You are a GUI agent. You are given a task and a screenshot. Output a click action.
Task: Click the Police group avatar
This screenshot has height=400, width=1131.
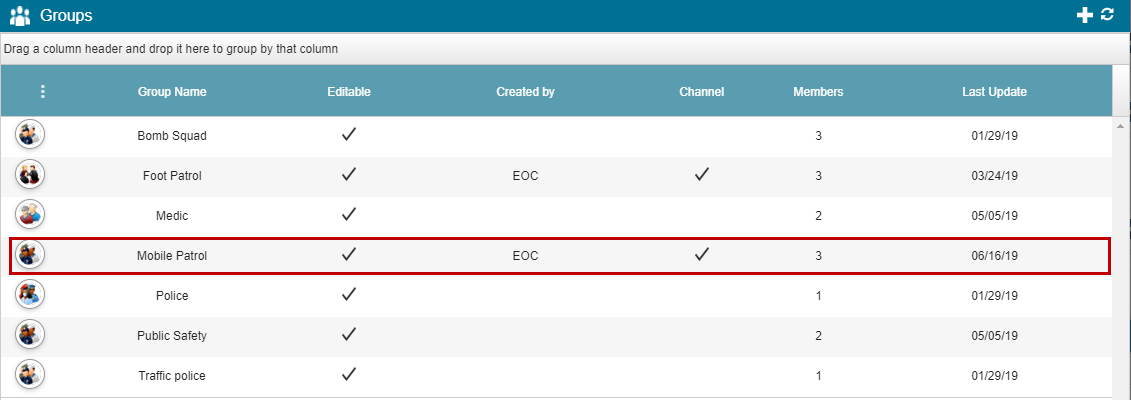[30, 295]
